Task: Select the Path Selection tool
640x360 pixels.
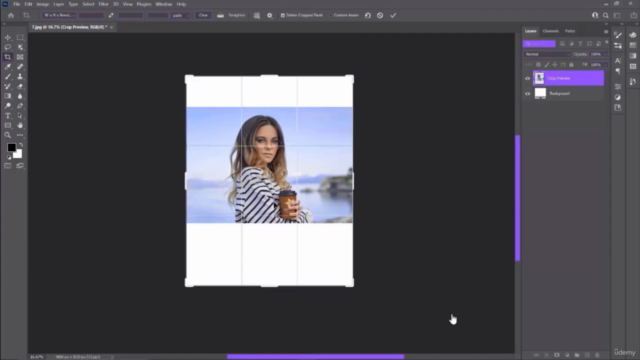Action: (20, 116)
